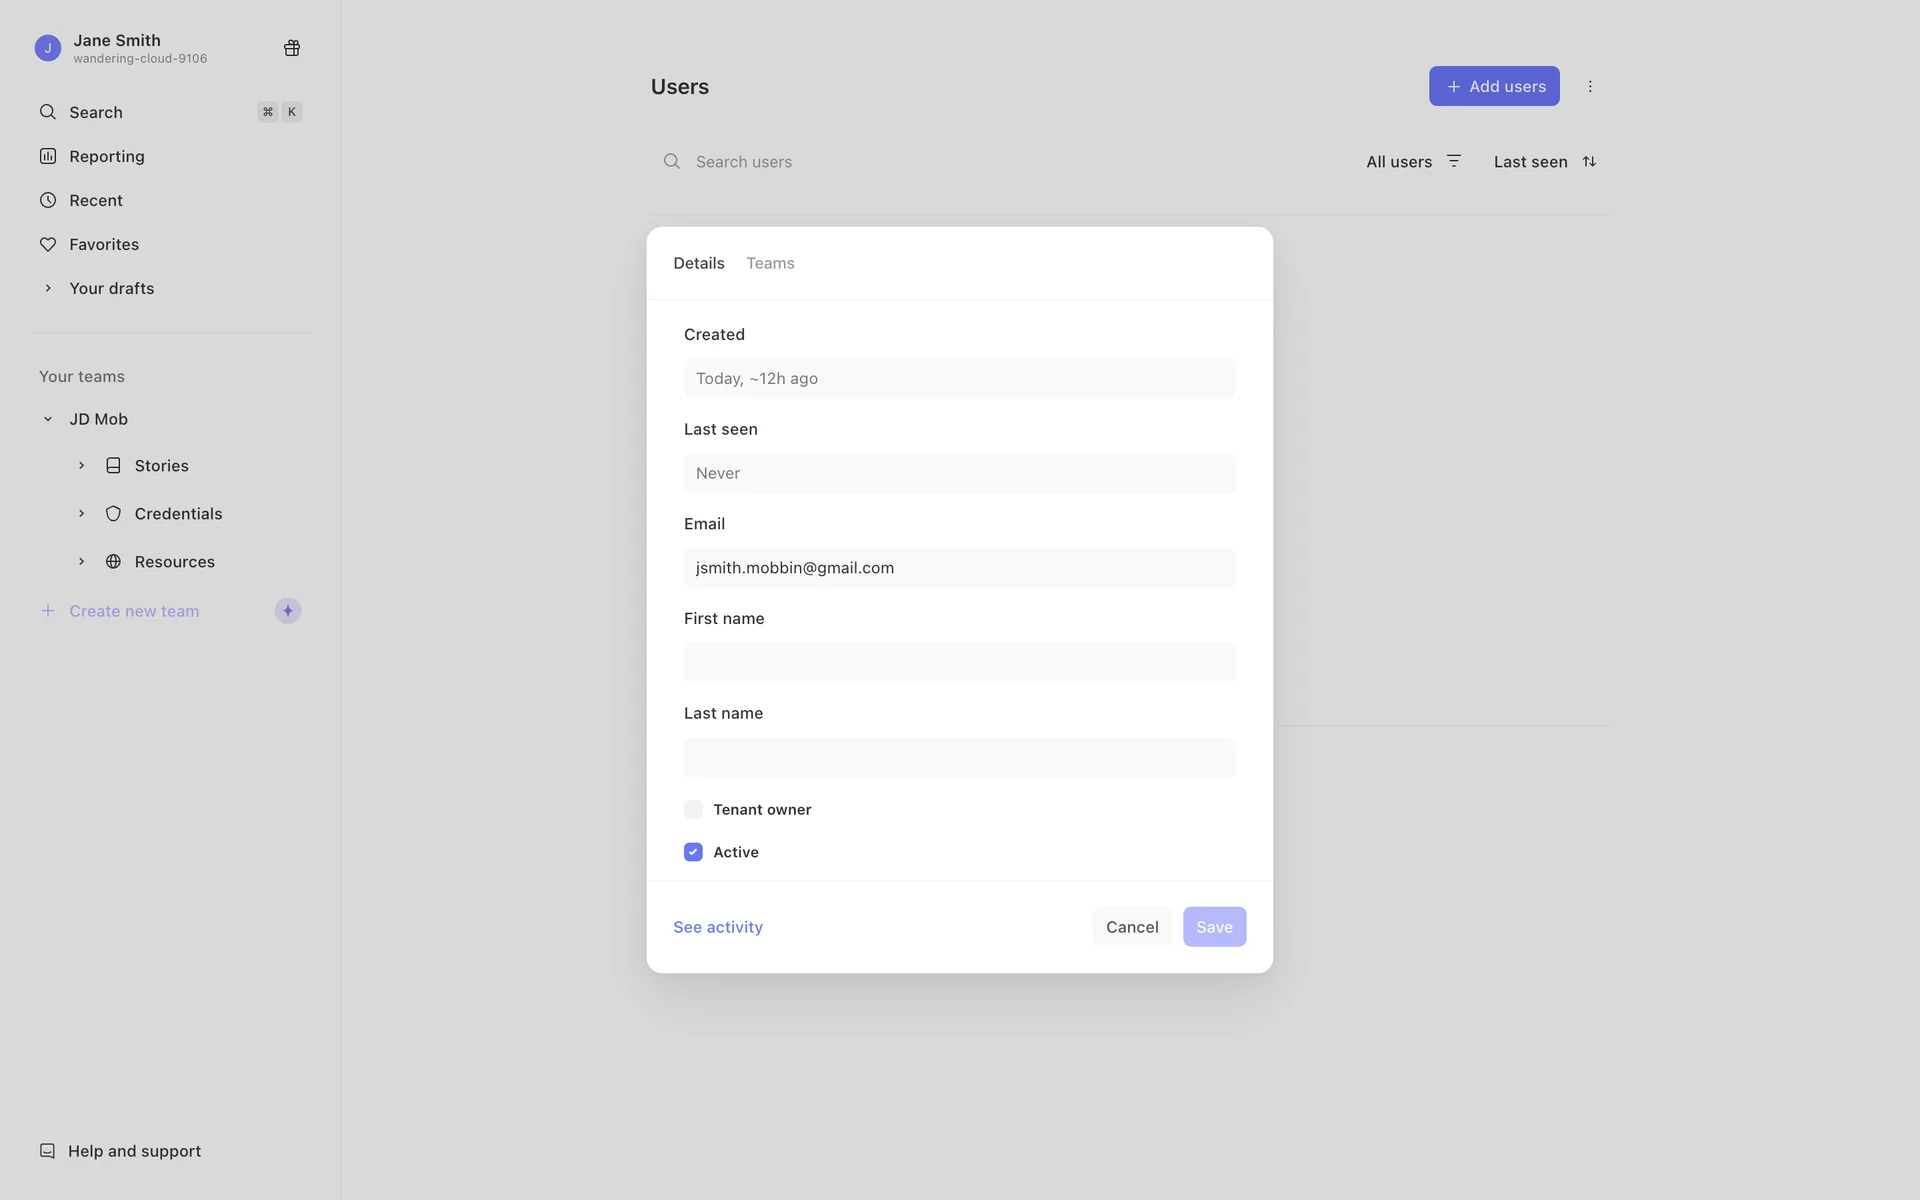This screenshot has height=1200, width=1920.
Task: Switch to the Teams tab
Action: click(770, 263)
